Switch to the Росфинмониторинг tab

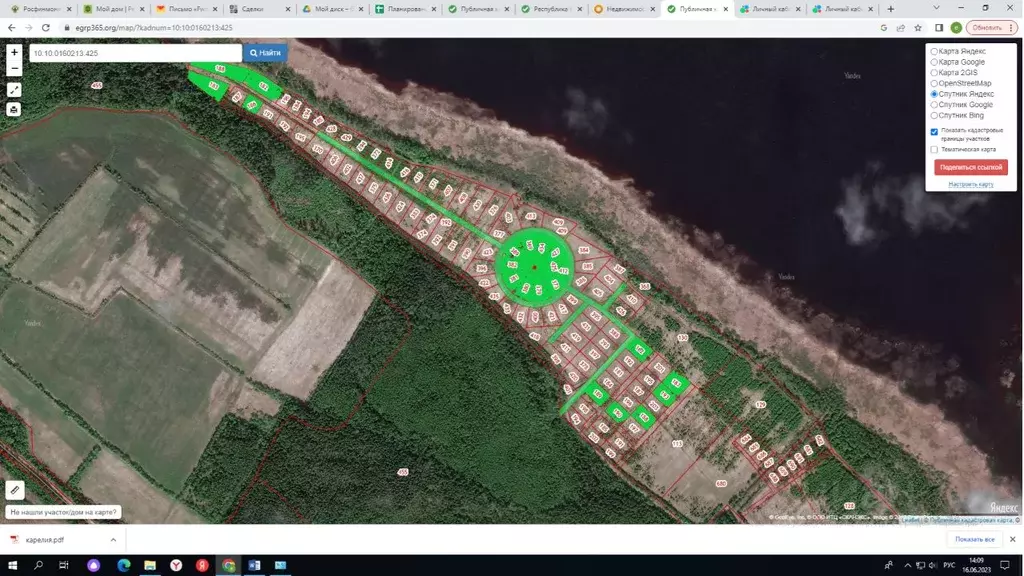(x=40, y=9)
